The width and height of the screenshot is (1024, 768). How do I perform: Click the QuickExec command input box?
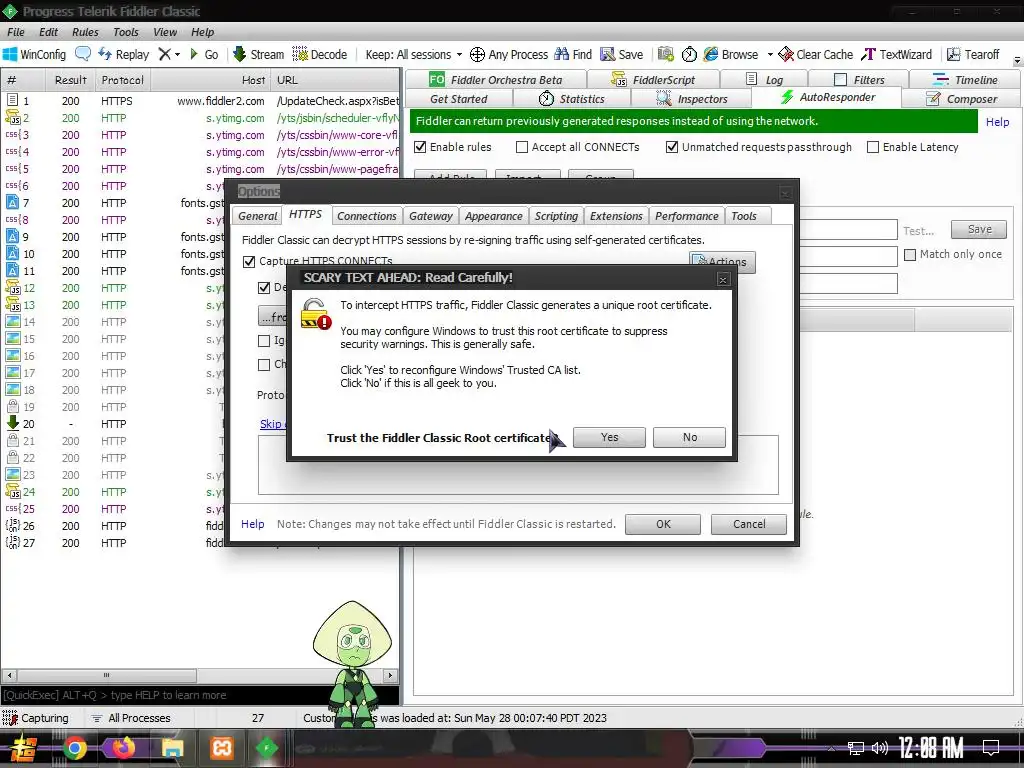coord(200,695)
